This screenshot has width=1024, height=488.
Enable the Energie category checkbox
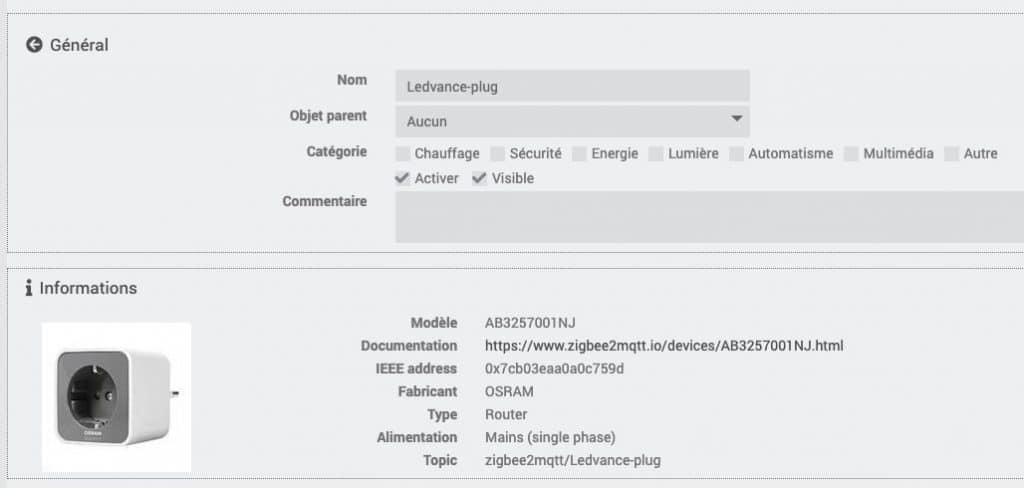tap(579, 154)
